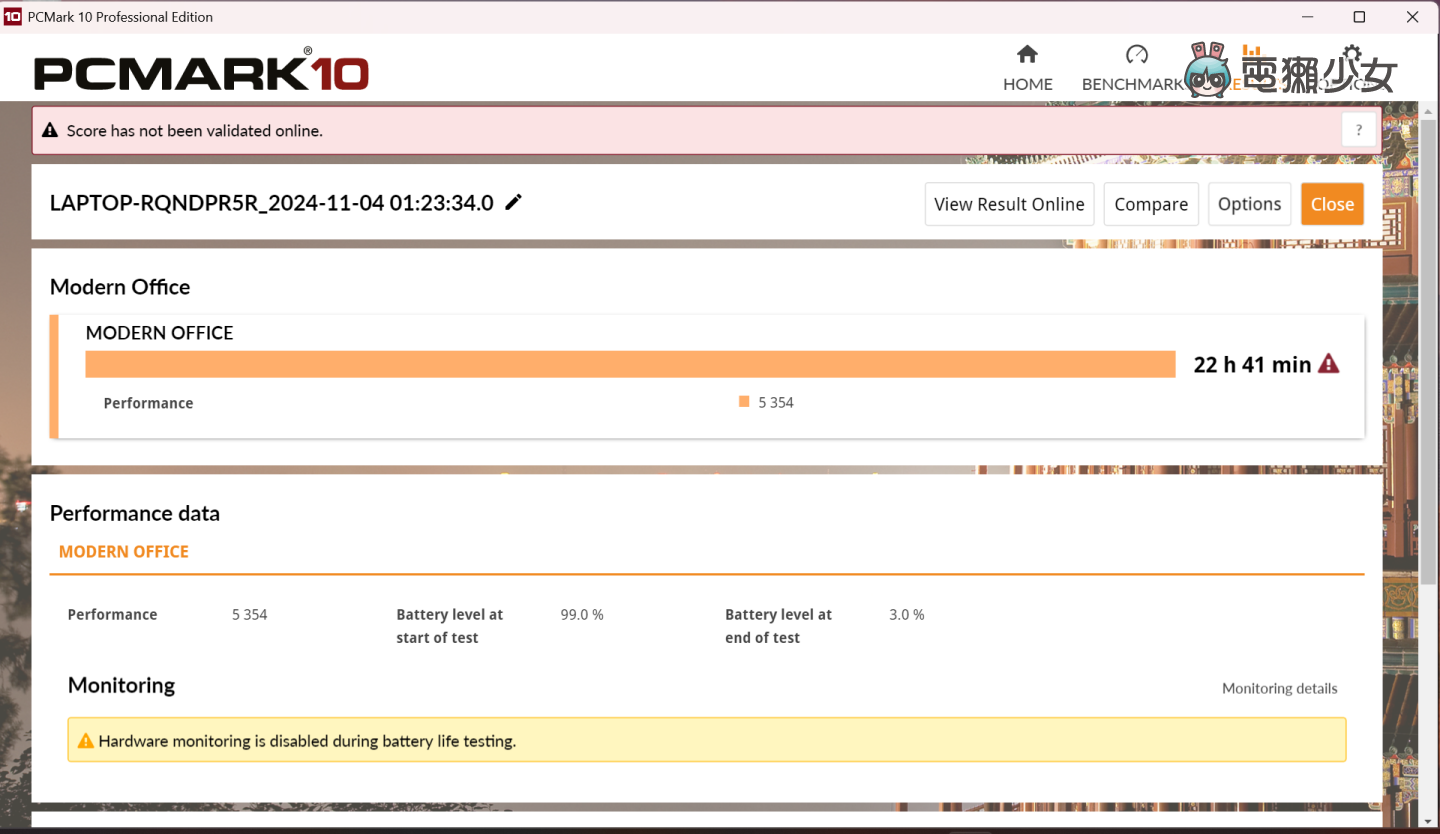Click orange Performance legend swatch
Viewport: 1440px width, 834px height.
[x=744, y=402]
